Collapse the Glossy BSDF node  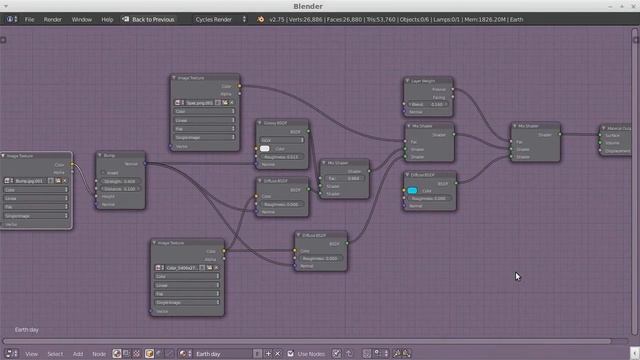coord(260,122)
